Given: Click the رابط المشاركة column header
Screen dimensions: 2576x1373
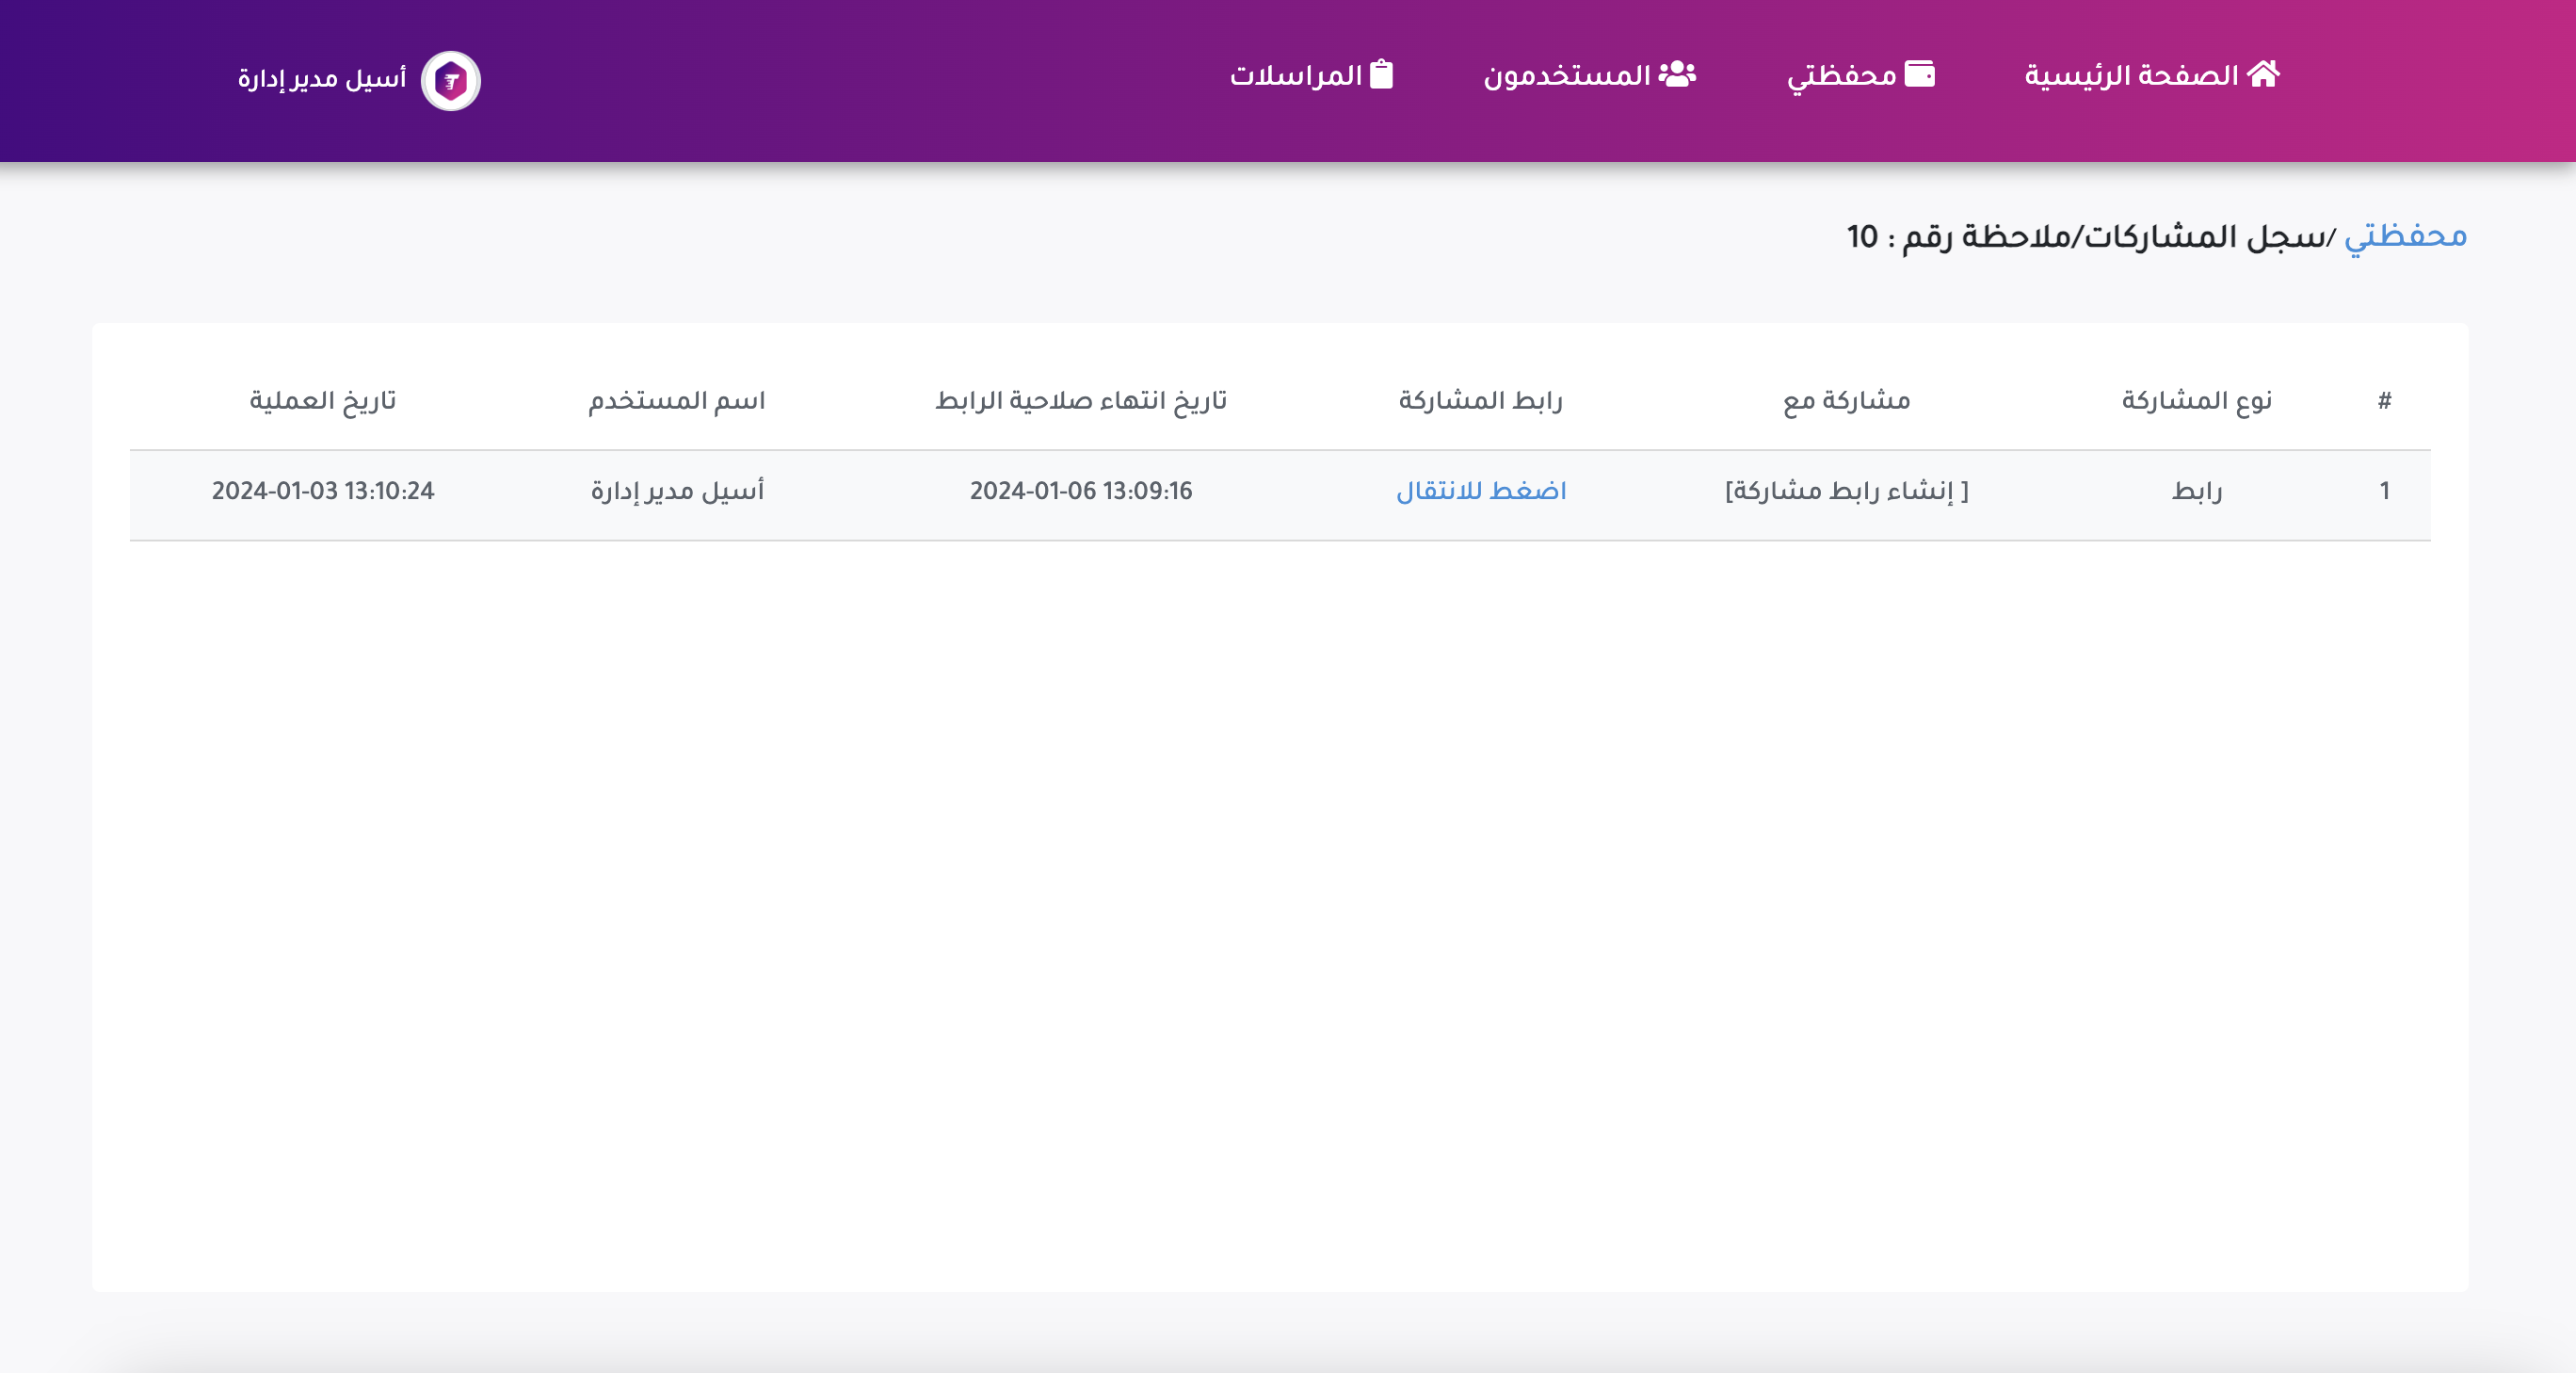Looking at the screenshot, I should [x=1480, y=401].
